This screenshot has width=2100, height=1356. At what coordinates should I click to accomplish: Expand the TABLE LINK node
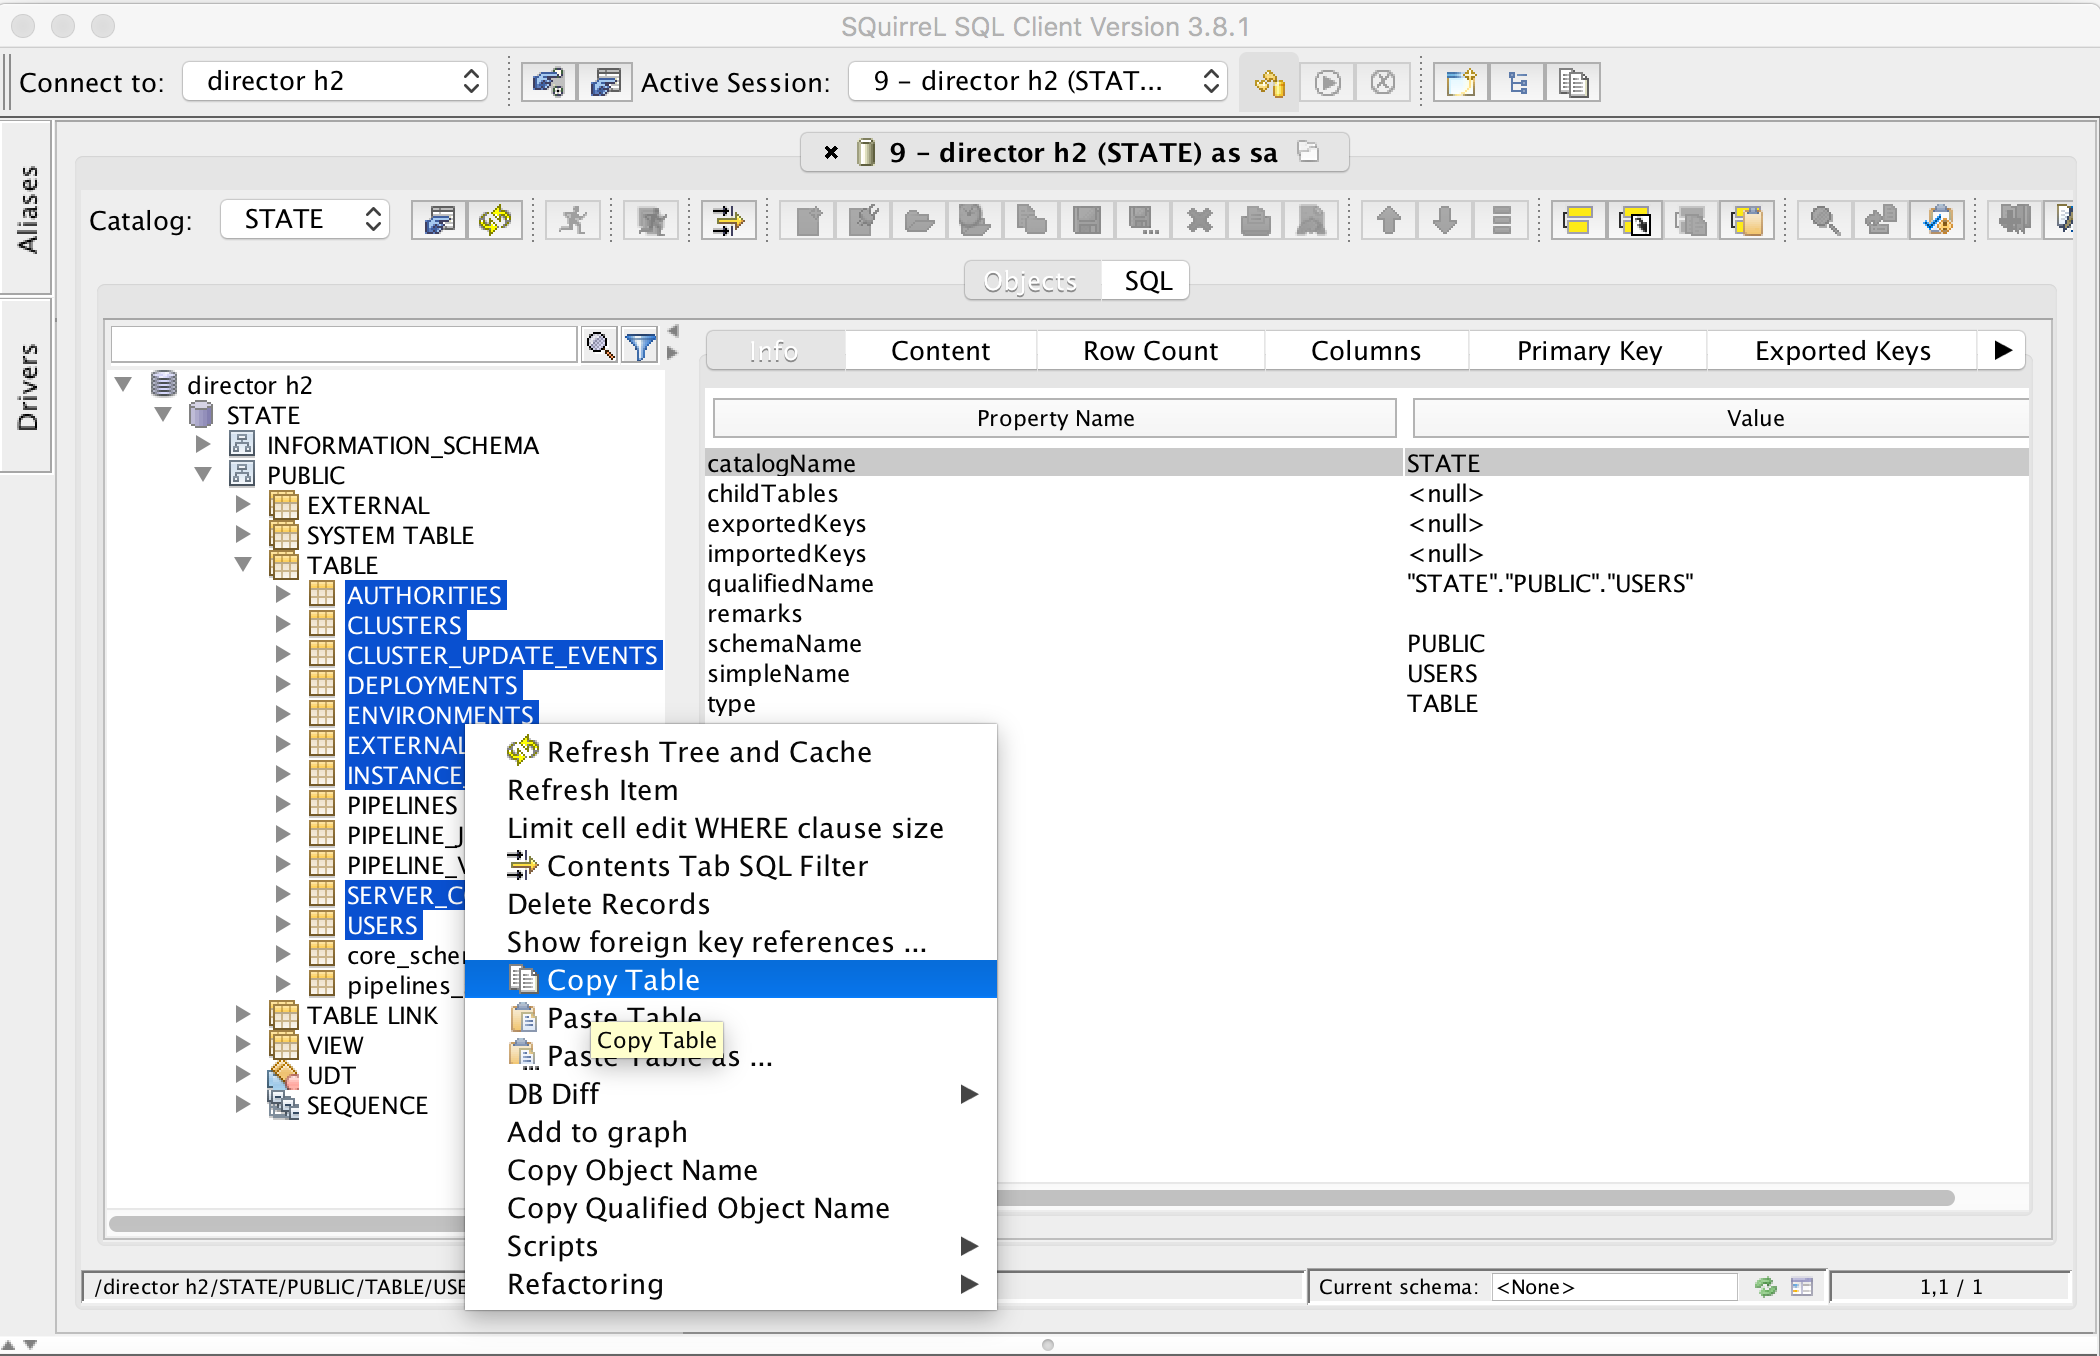tap(243, 1014)
